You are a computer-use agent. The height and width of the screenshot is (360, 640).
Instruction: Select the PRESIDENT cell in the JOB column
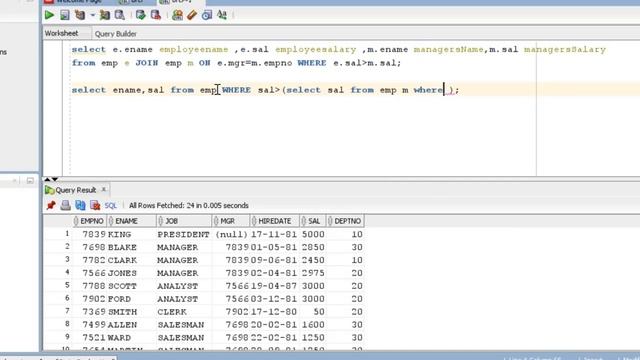[x=183, y=234]
